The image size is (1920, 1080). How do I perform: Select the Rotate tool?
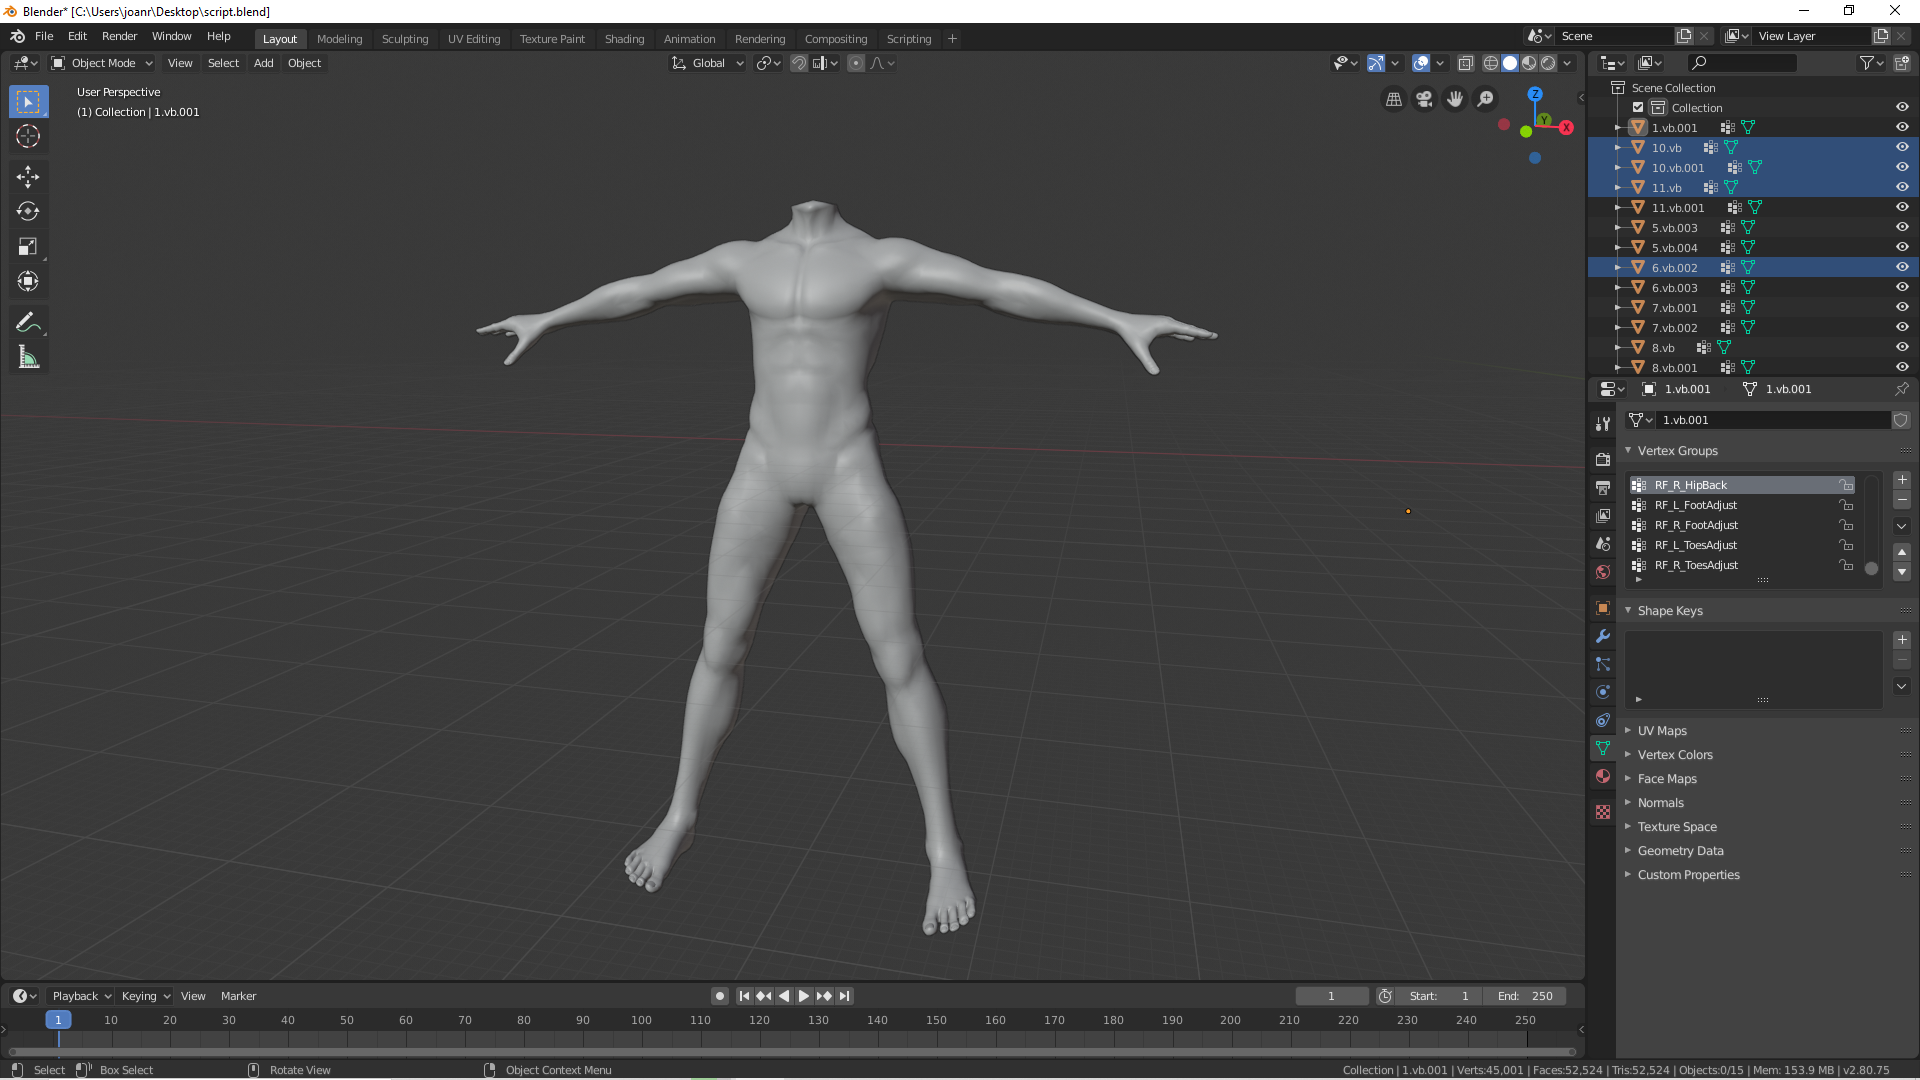pos(28,211)
